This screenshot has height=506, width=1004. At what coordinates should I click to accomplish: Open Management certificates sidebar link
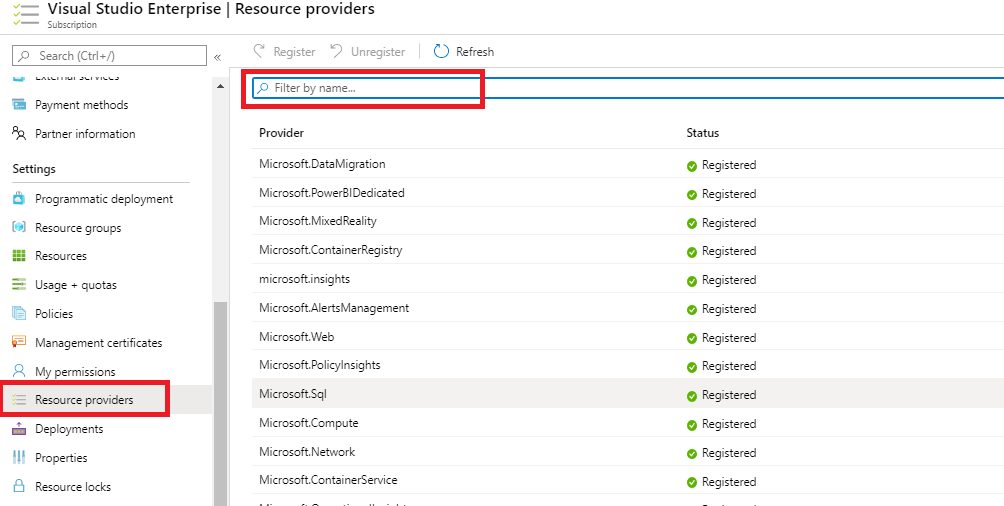(99, 343)
